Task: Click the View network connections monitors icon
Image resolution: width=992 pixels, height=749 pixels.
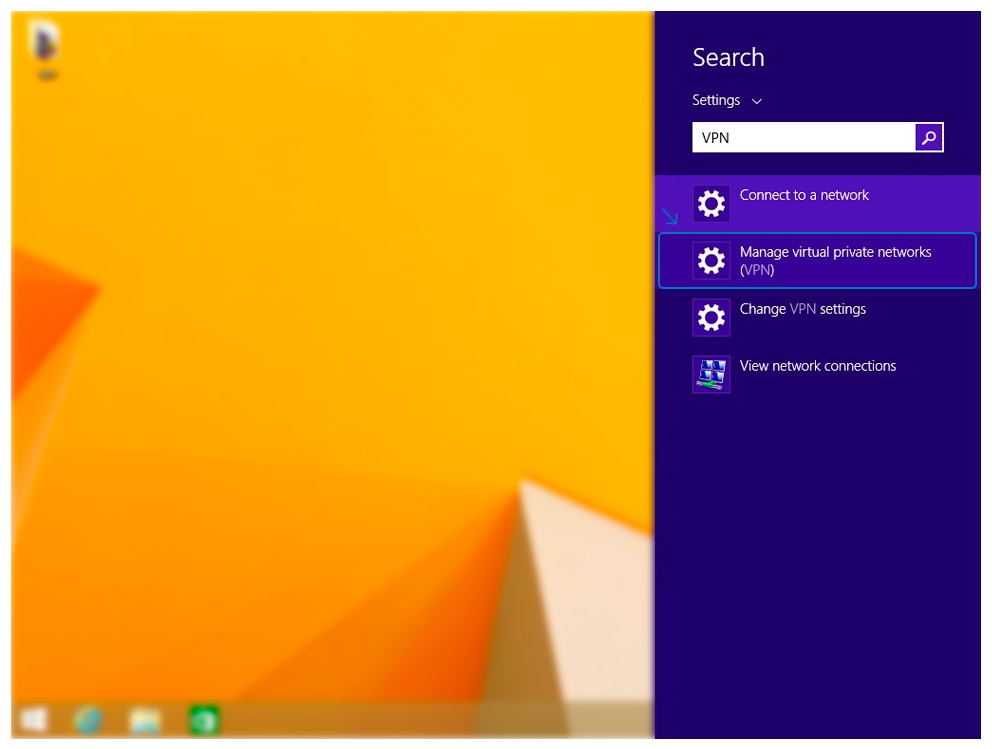Action: point(711,374)
